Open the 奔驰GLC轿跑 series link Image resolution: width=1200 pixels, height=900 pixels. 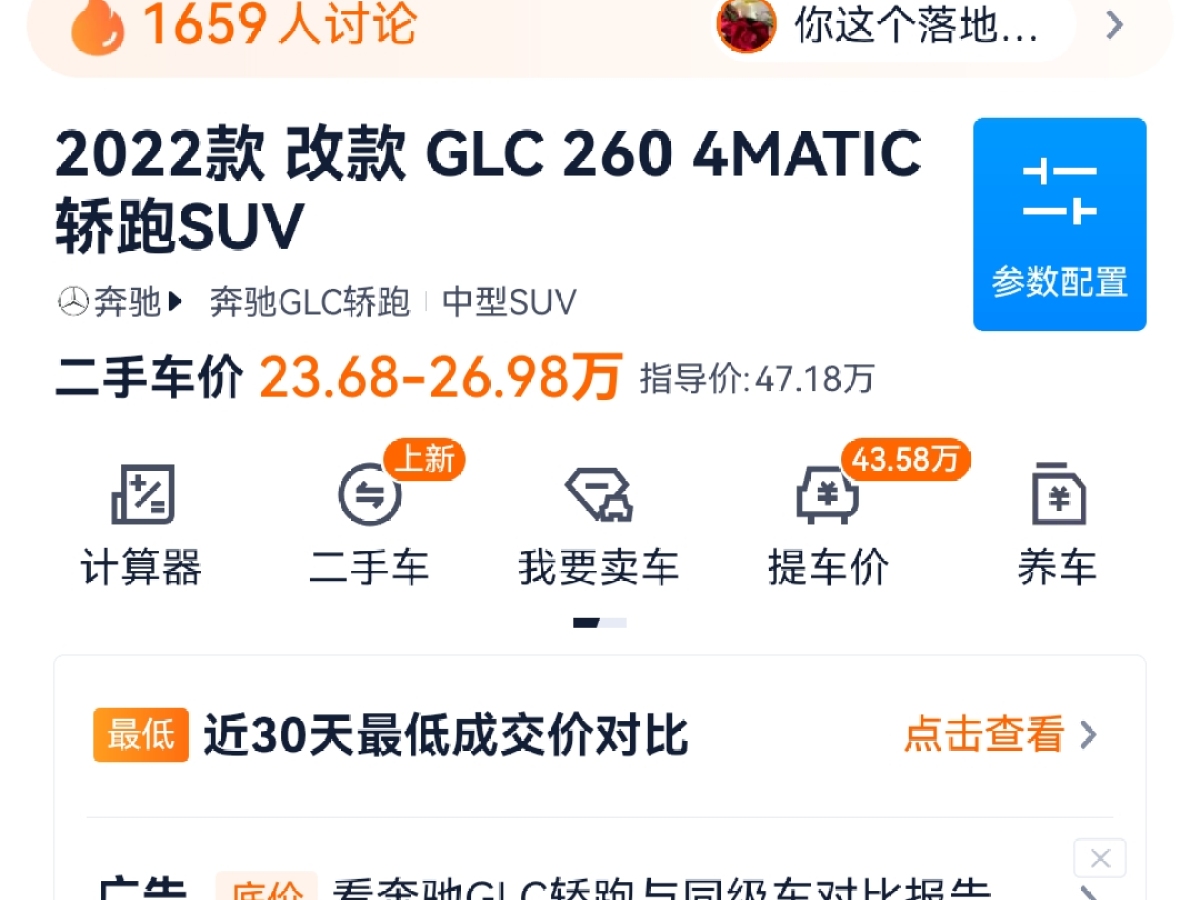309,301
